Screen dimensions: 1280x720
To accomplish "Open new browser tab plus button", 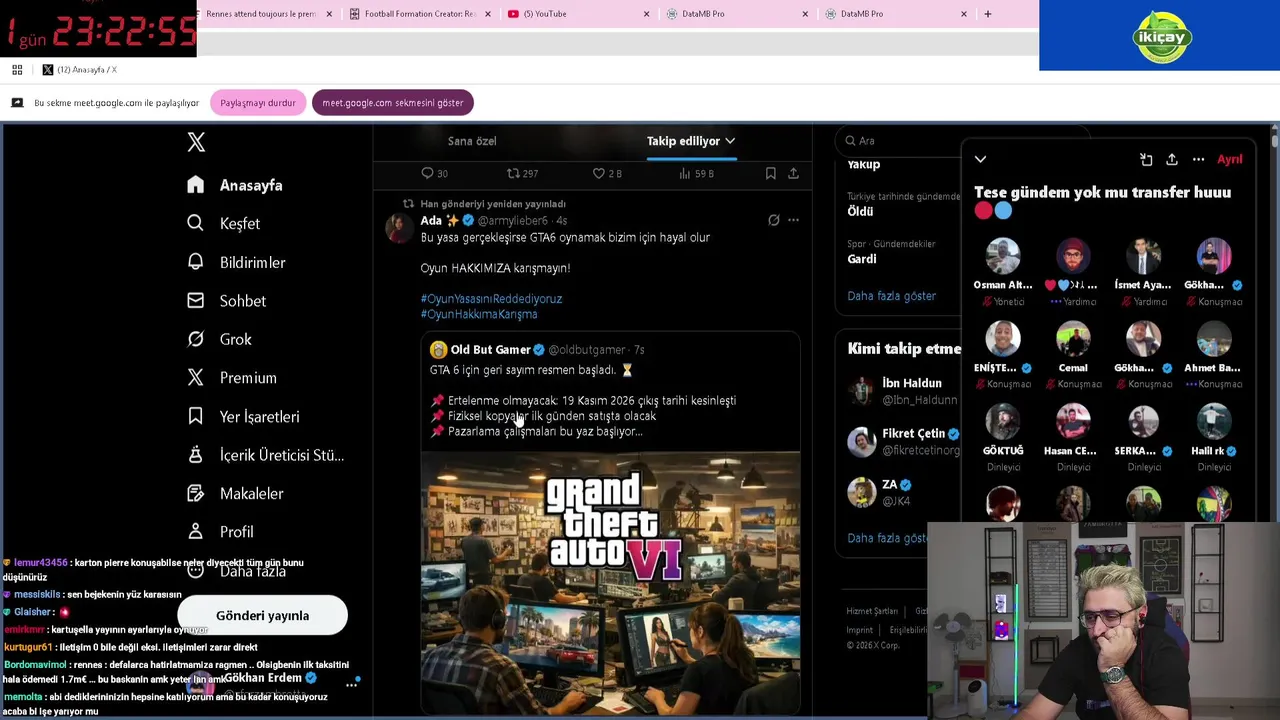I will point(988,14).
